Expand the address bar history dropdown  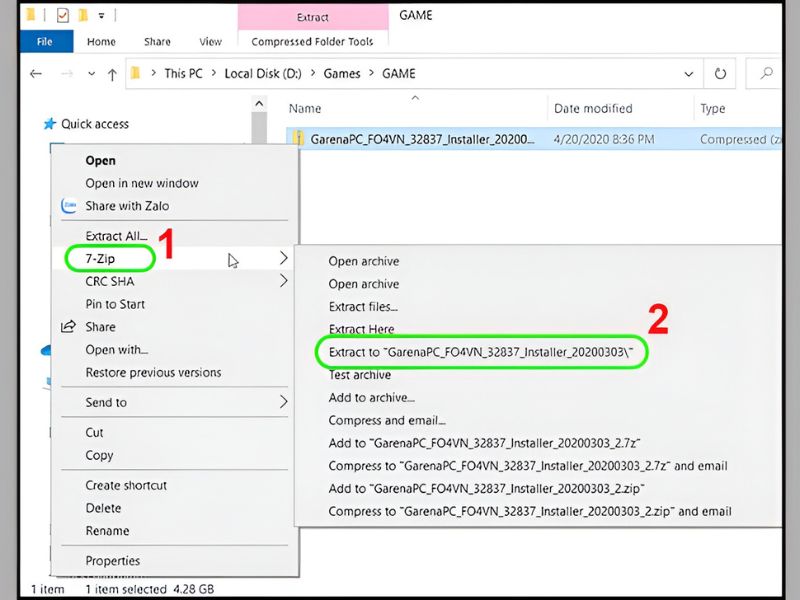[x=688, y=74]
